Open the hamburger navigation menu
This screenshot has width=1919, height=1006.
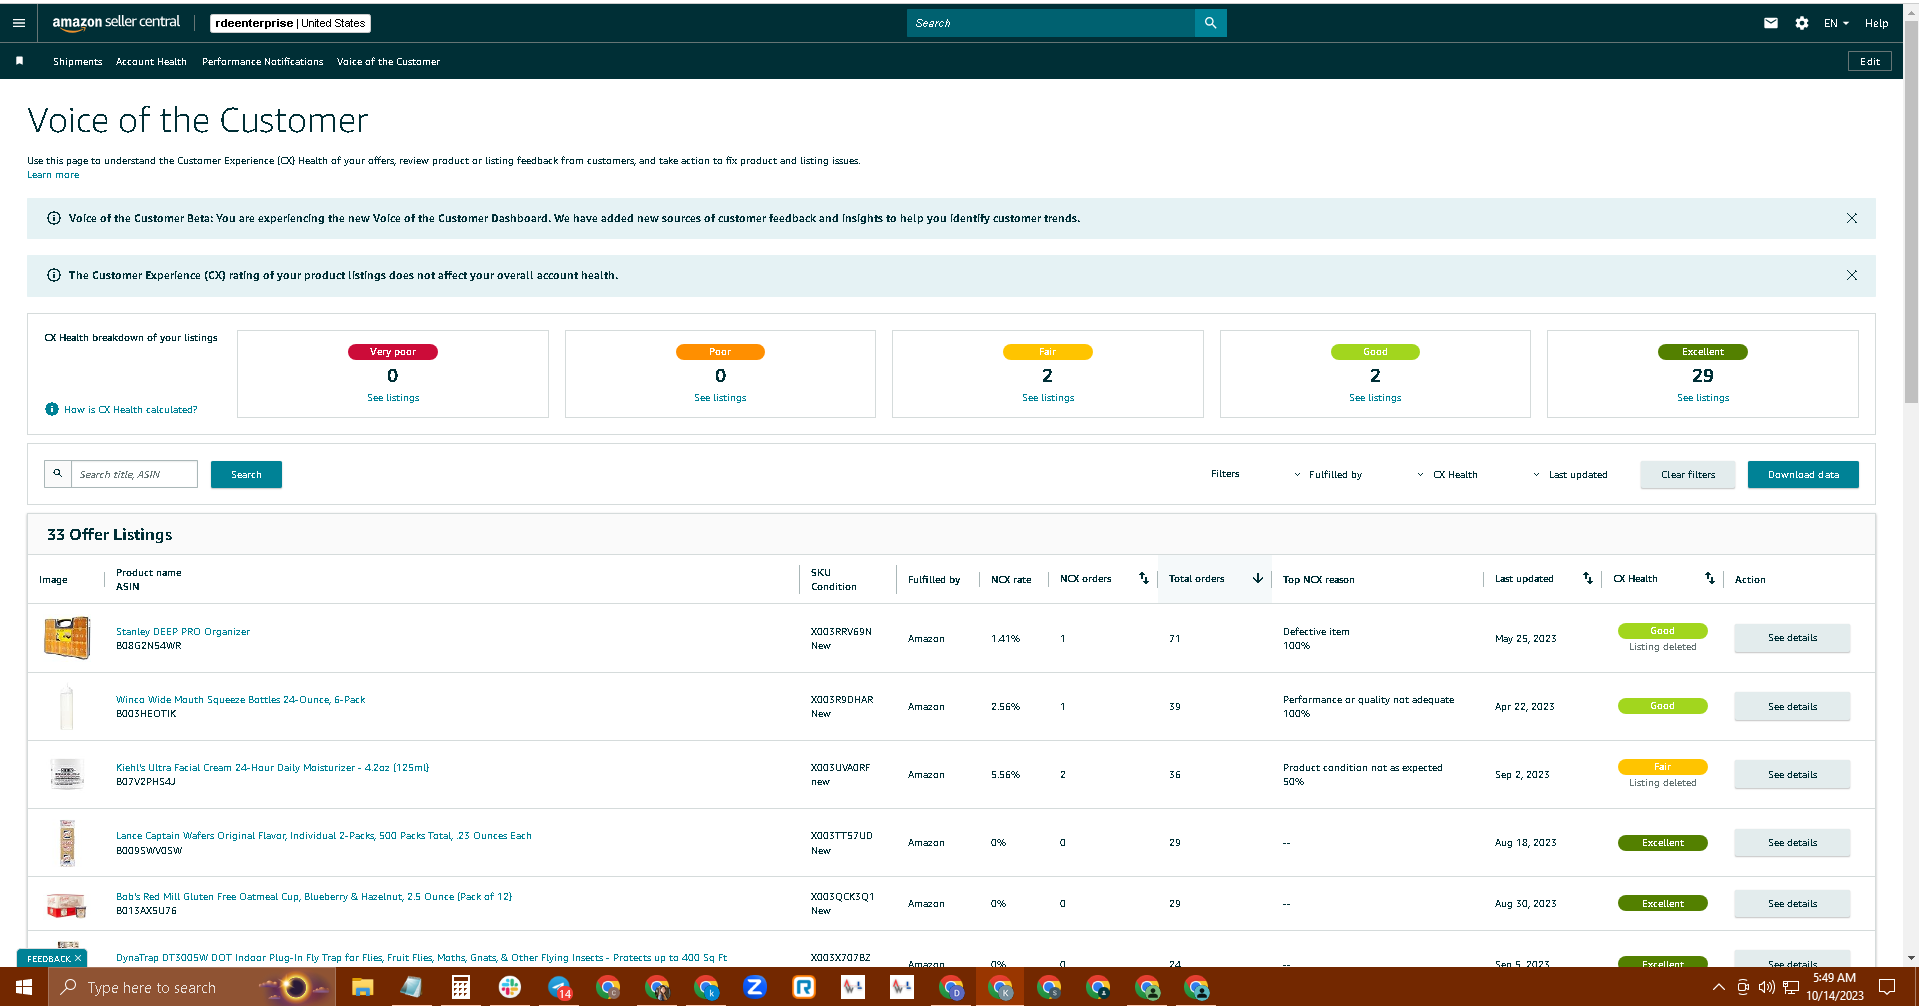click(x=18, y=23)
